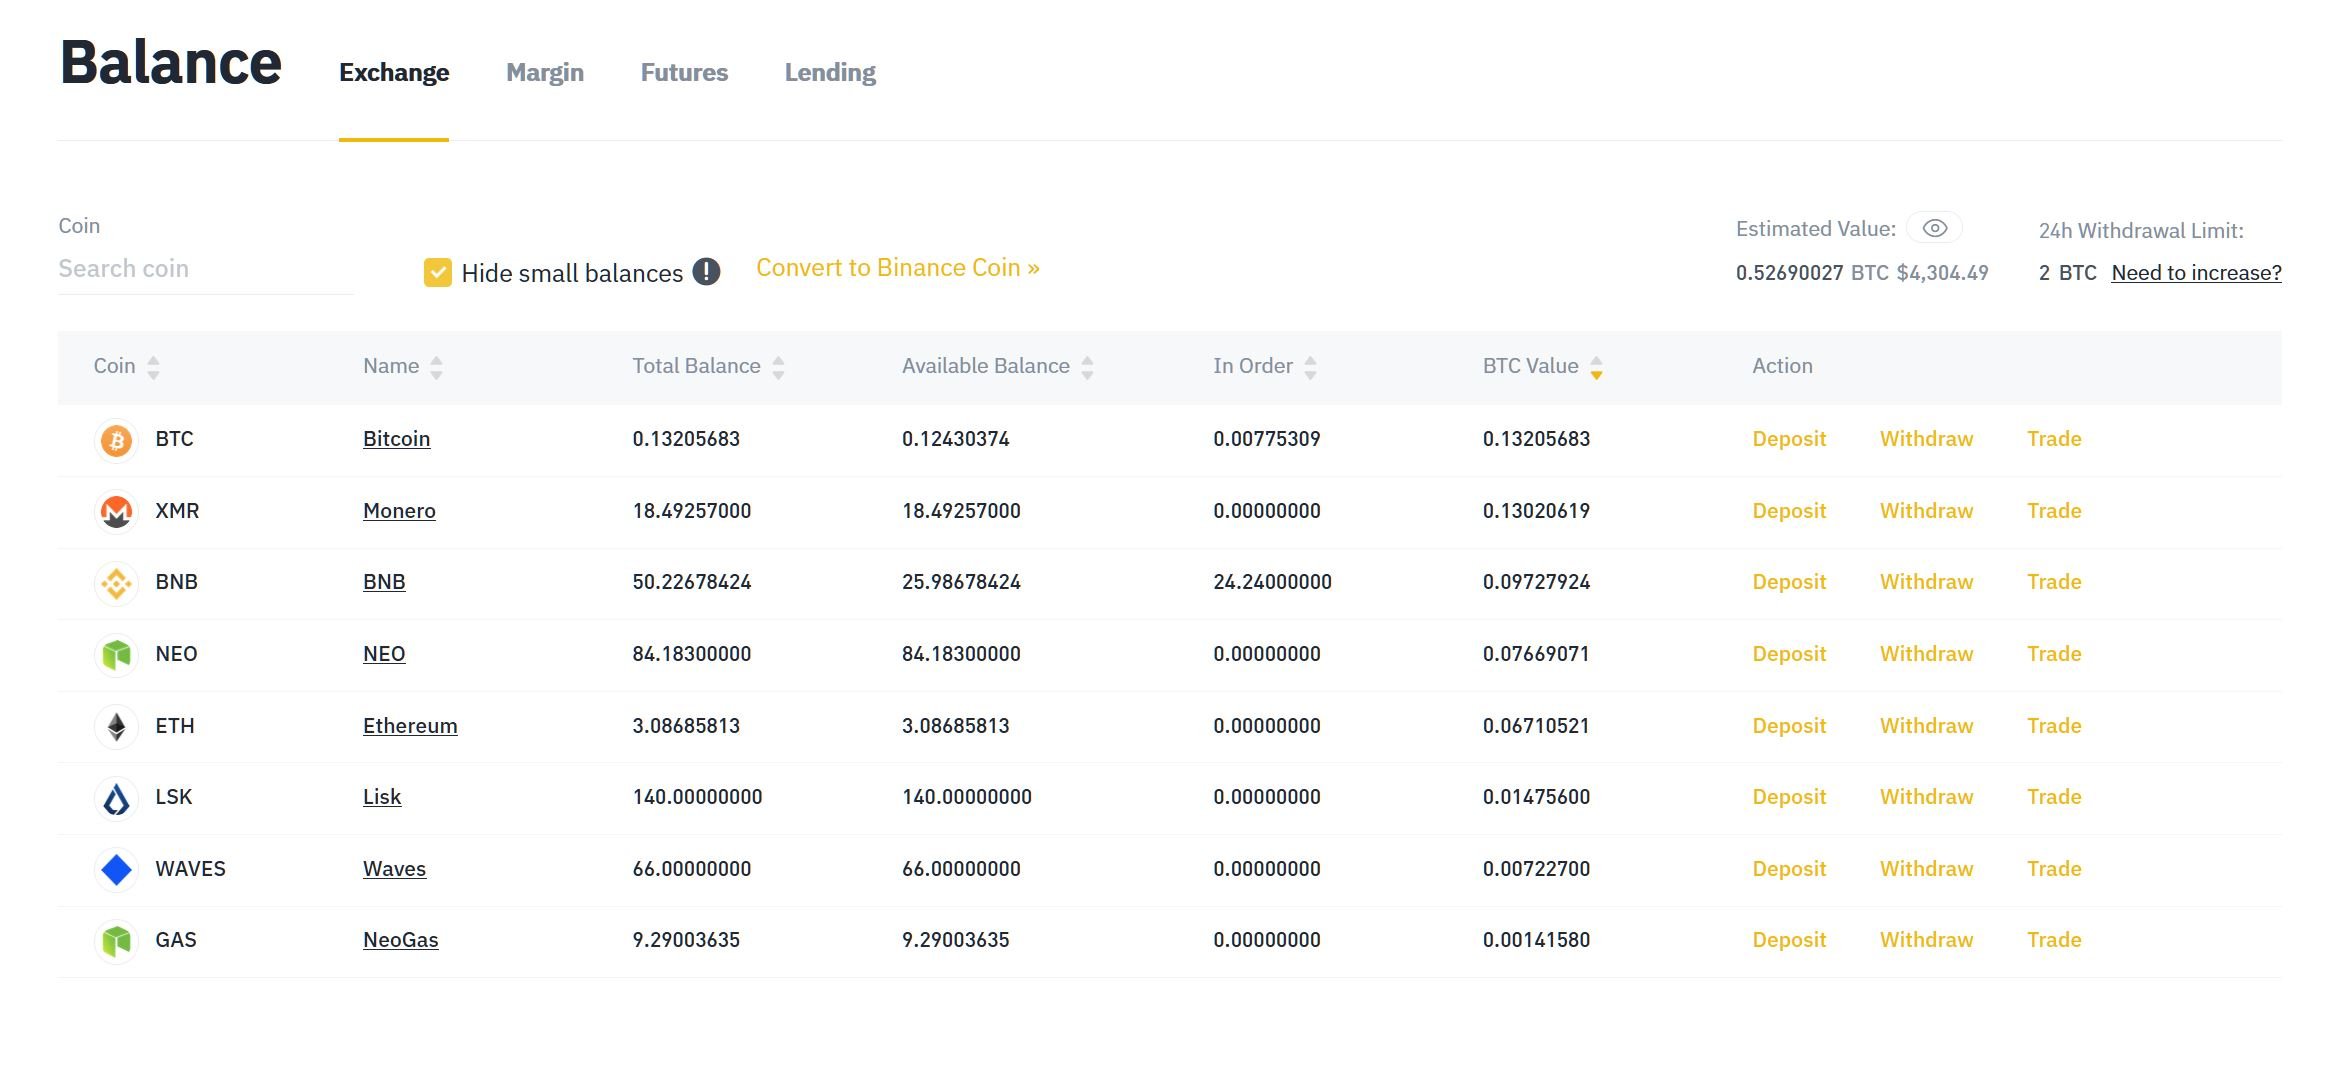Trade in the BTC row

pyautogui.click(x=2054, y=439)
